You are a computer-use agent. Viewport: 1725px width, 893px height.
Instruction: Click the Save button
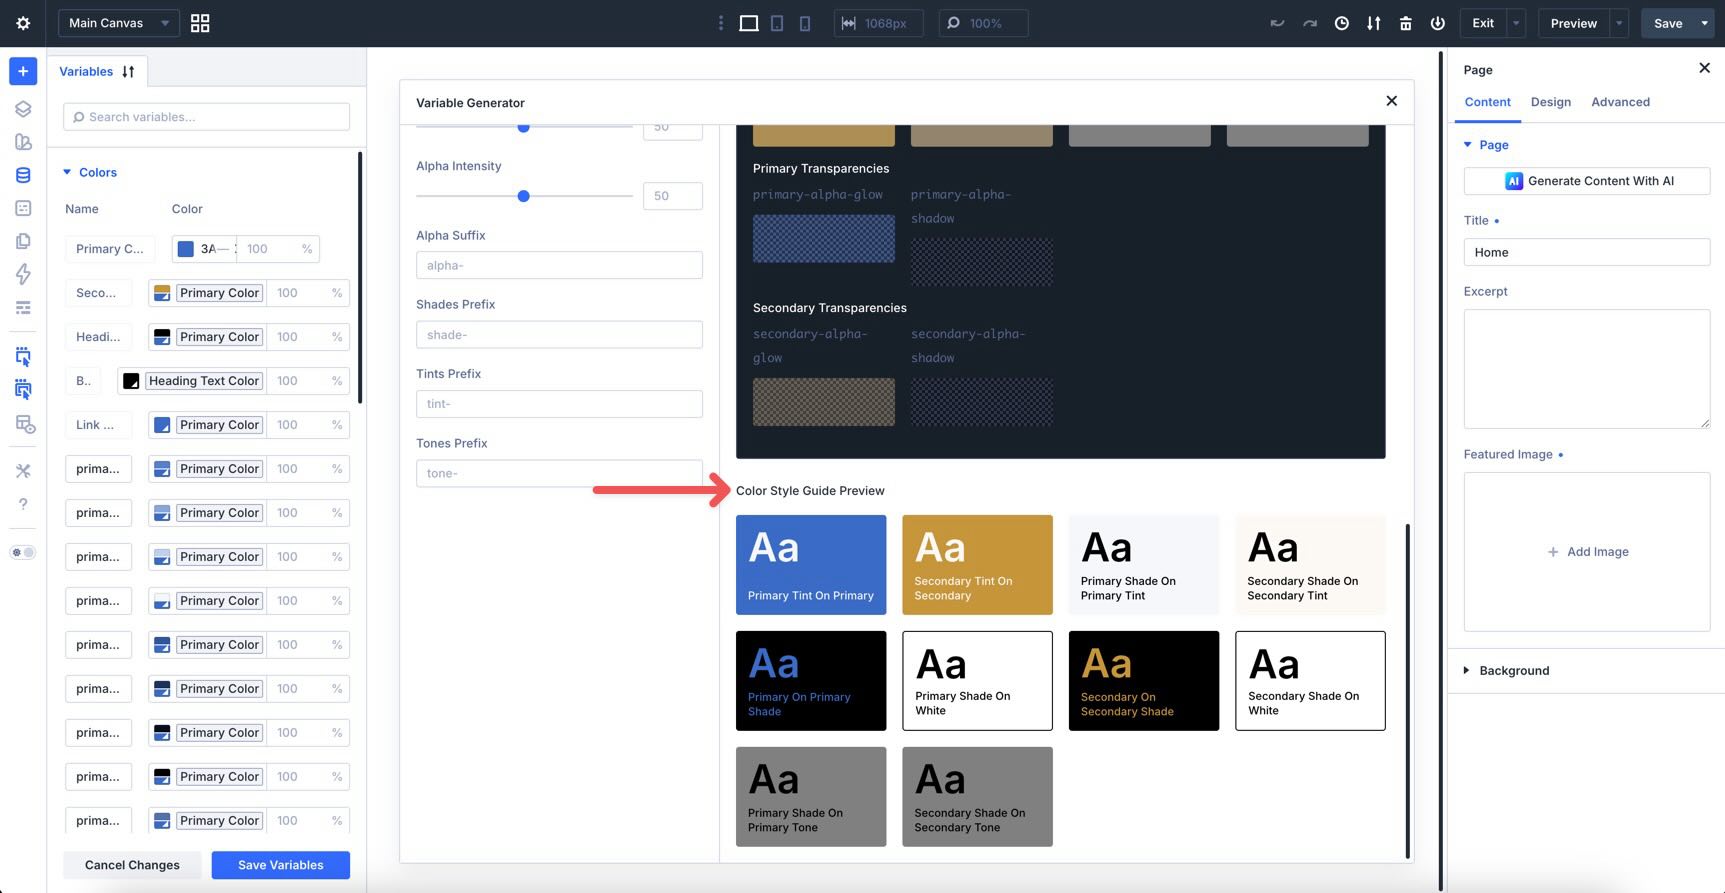coord(1667,23)
